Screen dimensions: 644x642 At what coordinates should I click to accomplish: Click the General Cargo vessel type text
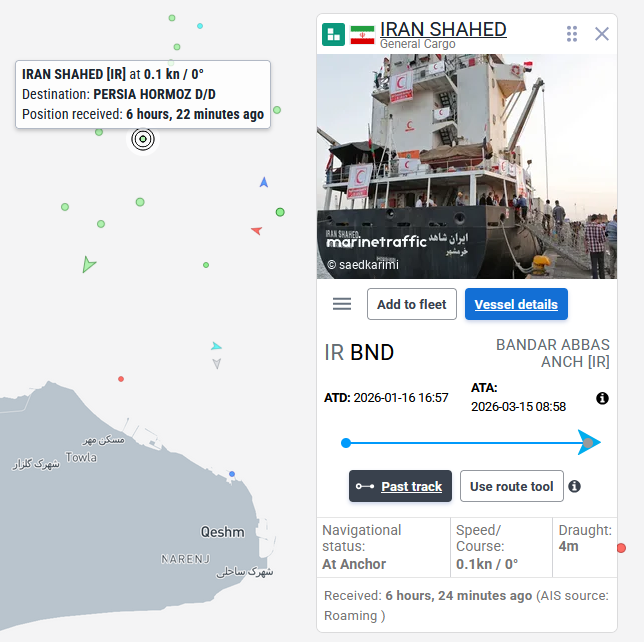[x=418, y=44]
